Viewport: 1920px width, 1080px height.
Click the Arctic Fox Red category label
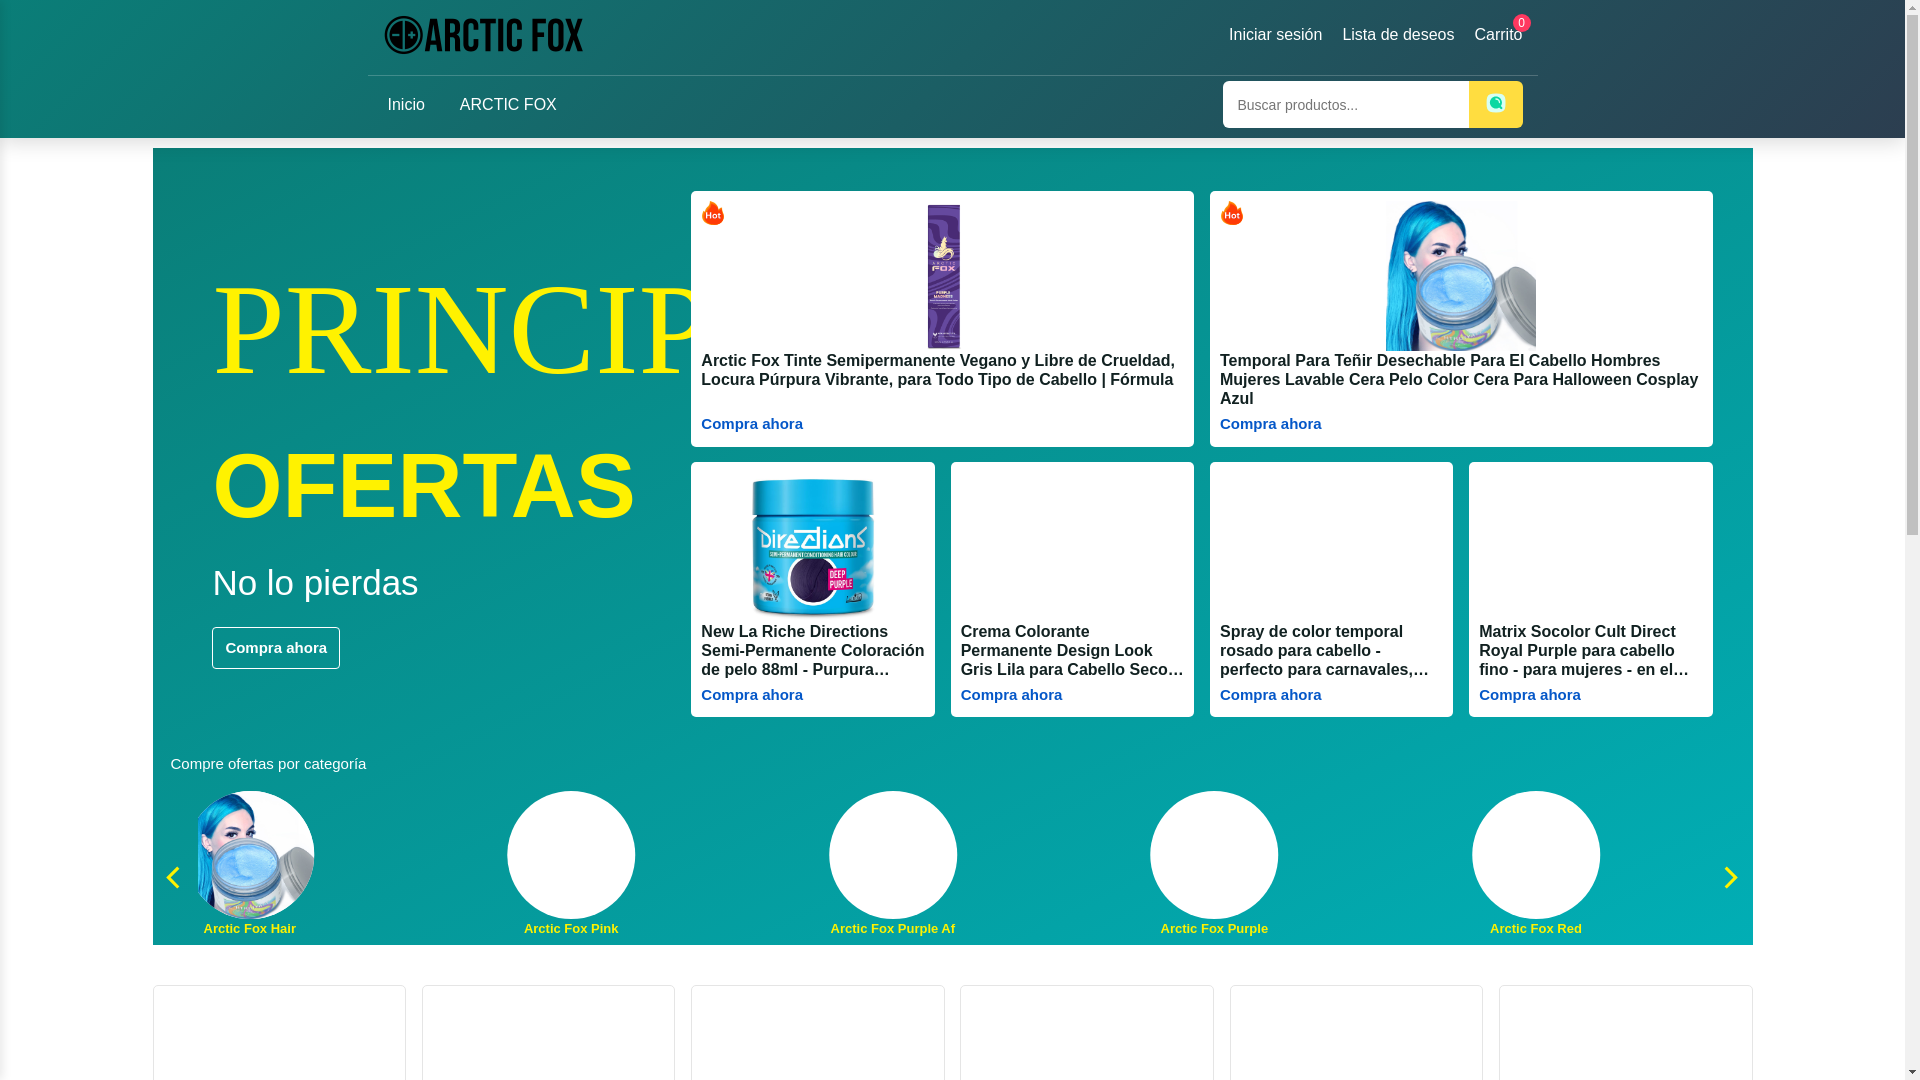(1536, 929)
